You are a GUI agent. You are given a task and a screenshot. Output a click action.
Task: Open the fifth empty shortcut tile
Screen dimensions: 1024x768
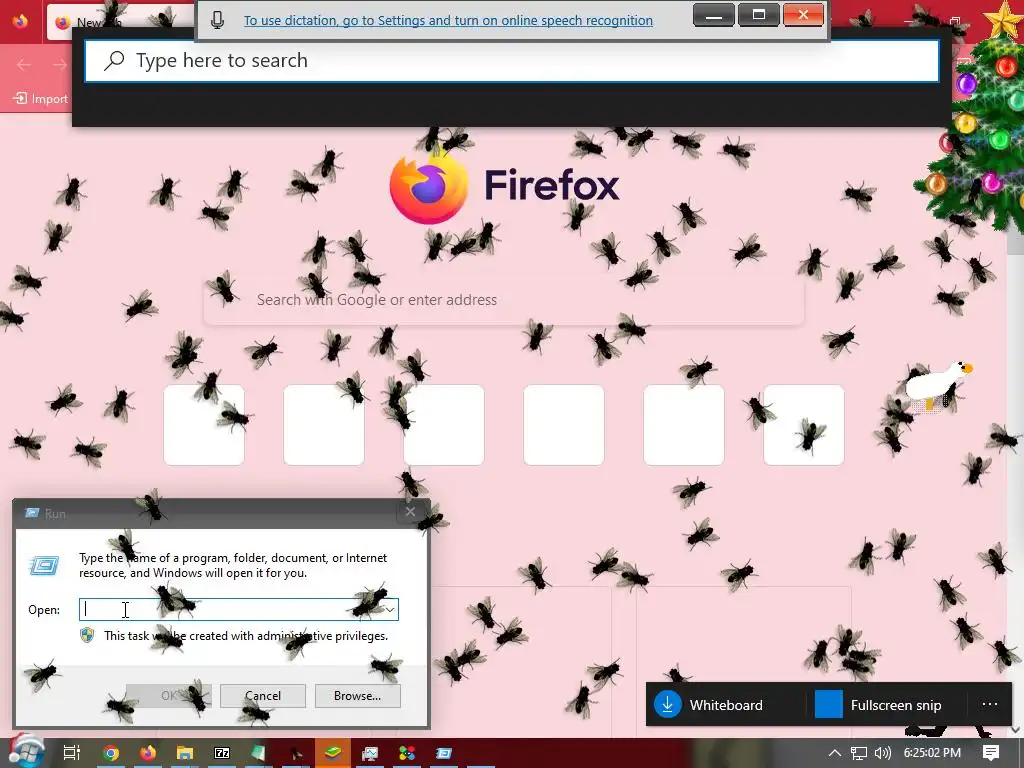pos(684,425)
